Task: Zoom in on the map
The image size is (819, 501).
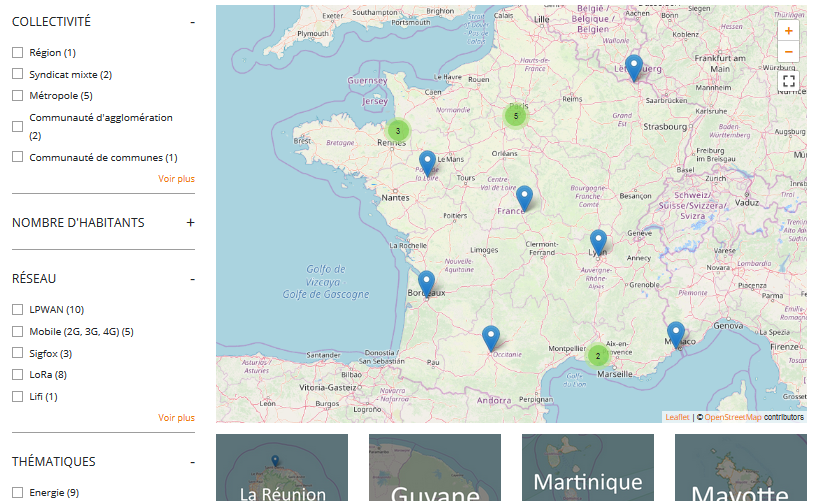Action: [788, 32]
